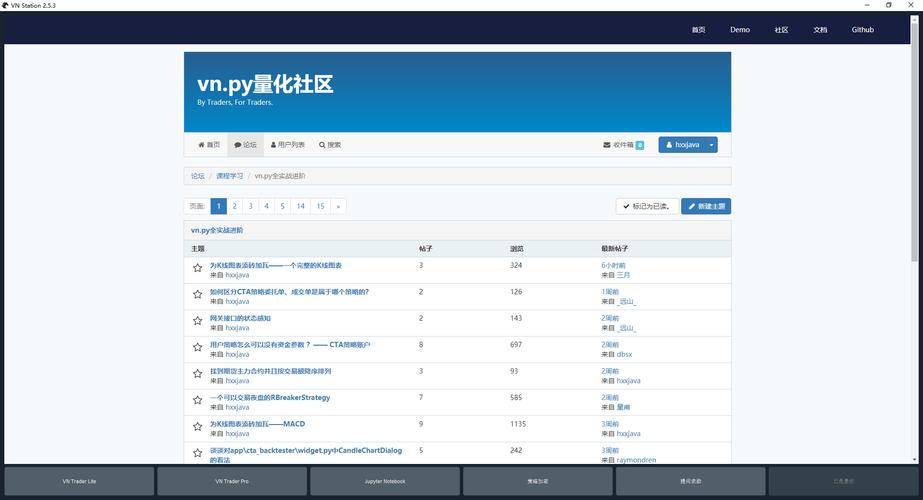Open topic 找到期货主力合约
The width and height of the screenshot is (923, 500).
(270, 372)
